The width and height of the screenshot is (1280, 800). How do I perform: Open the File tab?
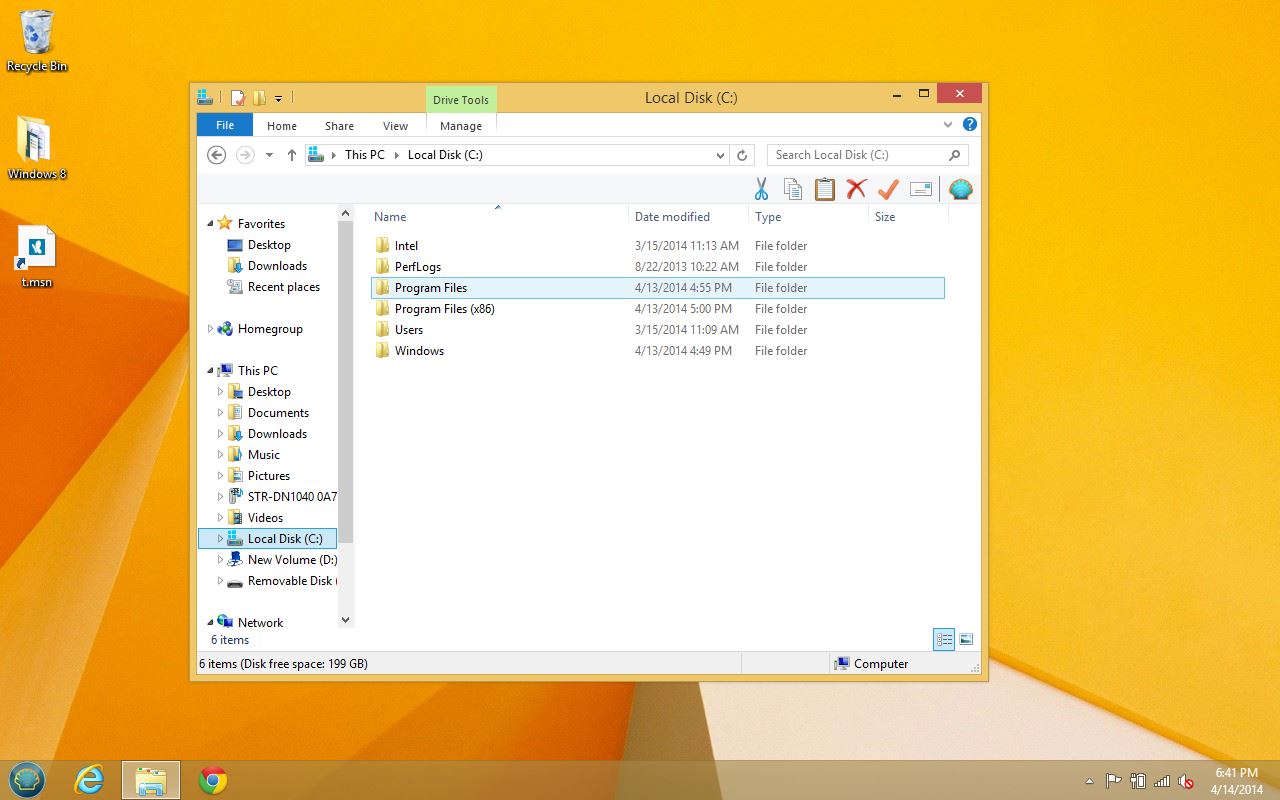pyautogui.click(x=225, y=125)
